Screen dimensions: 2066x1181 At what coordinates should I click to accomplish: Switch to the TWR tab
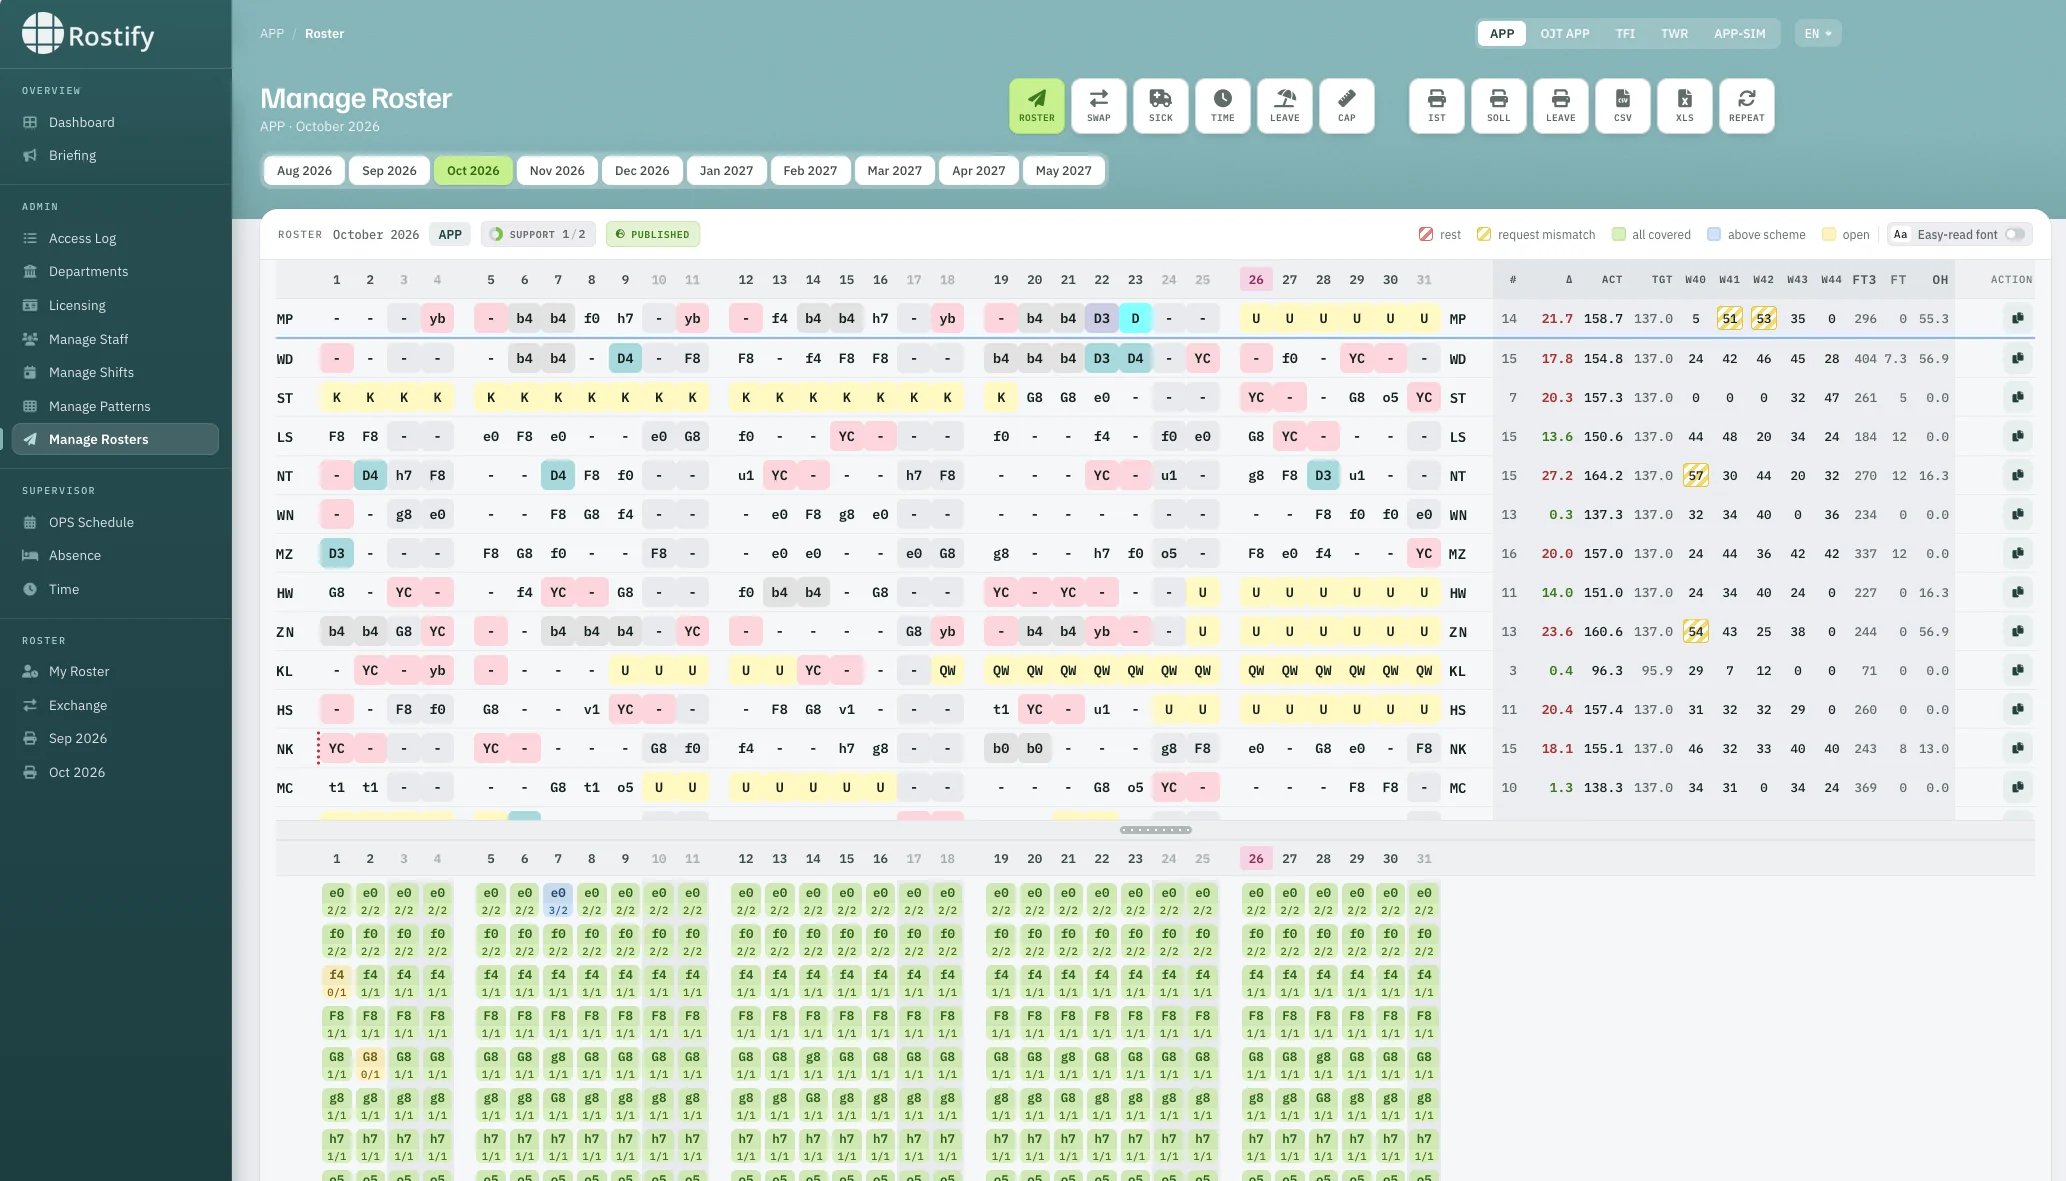click(x=1674, y=33)
